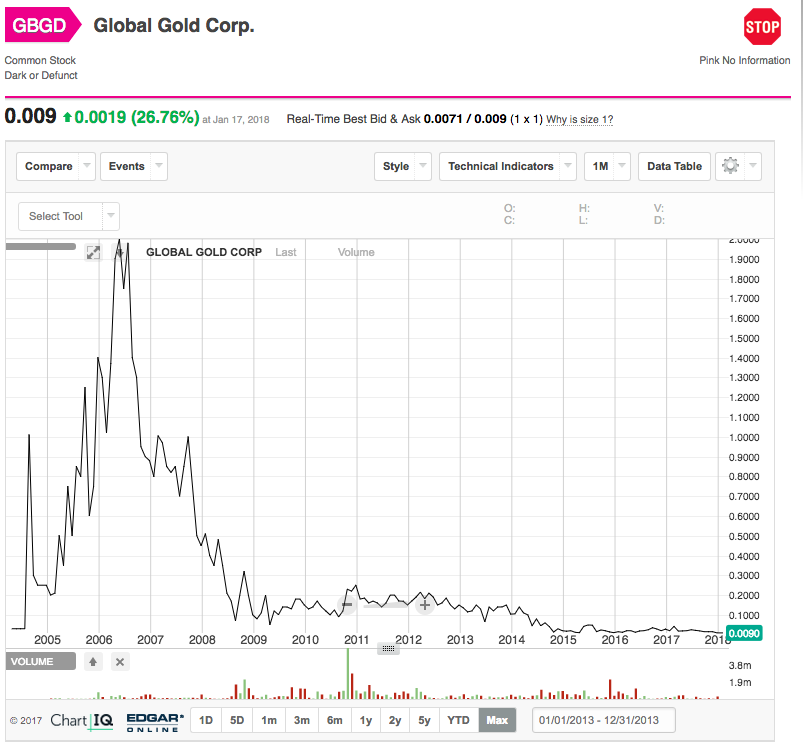Expand the Select Tool dropdown

[68, 216]
